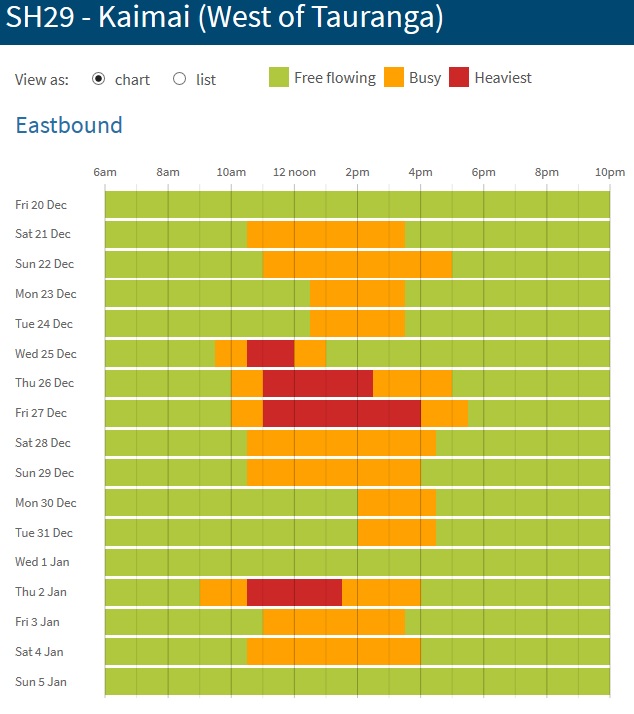Click the 12 noon time axis label
Screen dimensions: 634x714
click(x=294, y=172)
